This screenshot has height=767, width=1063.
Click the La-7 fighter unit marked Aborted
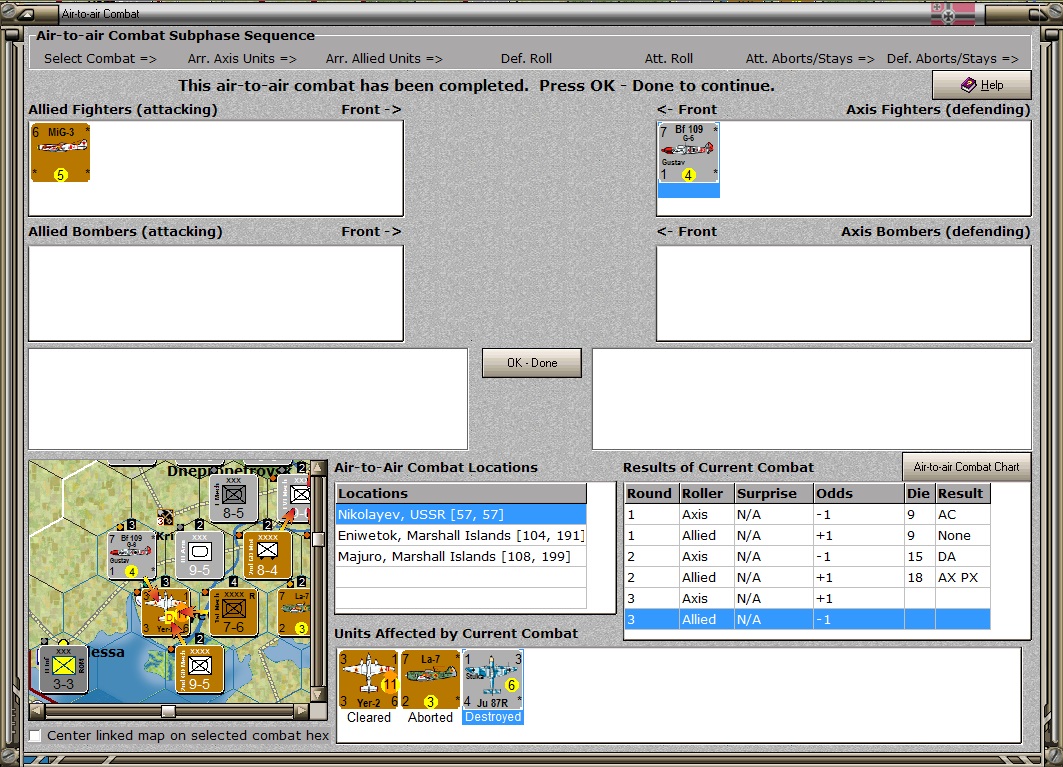point(430,680)
